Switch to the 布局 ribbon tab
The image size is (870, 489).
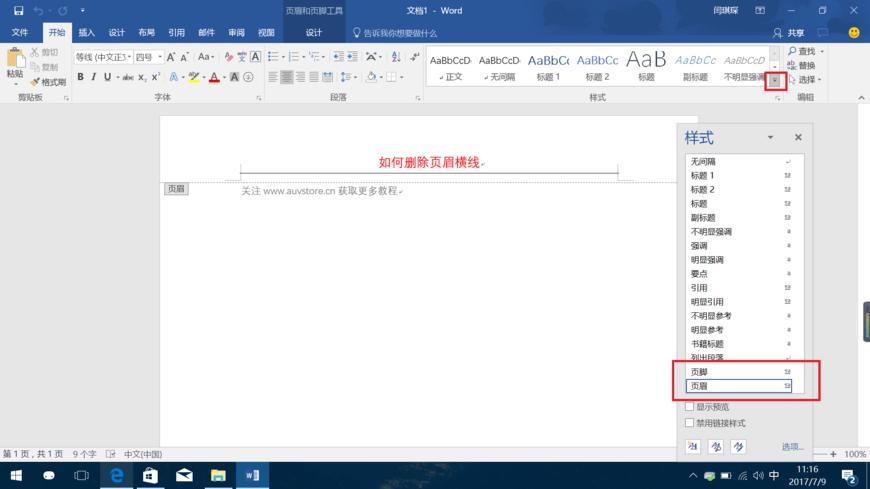pyautogui.click(x=146, y=33)
